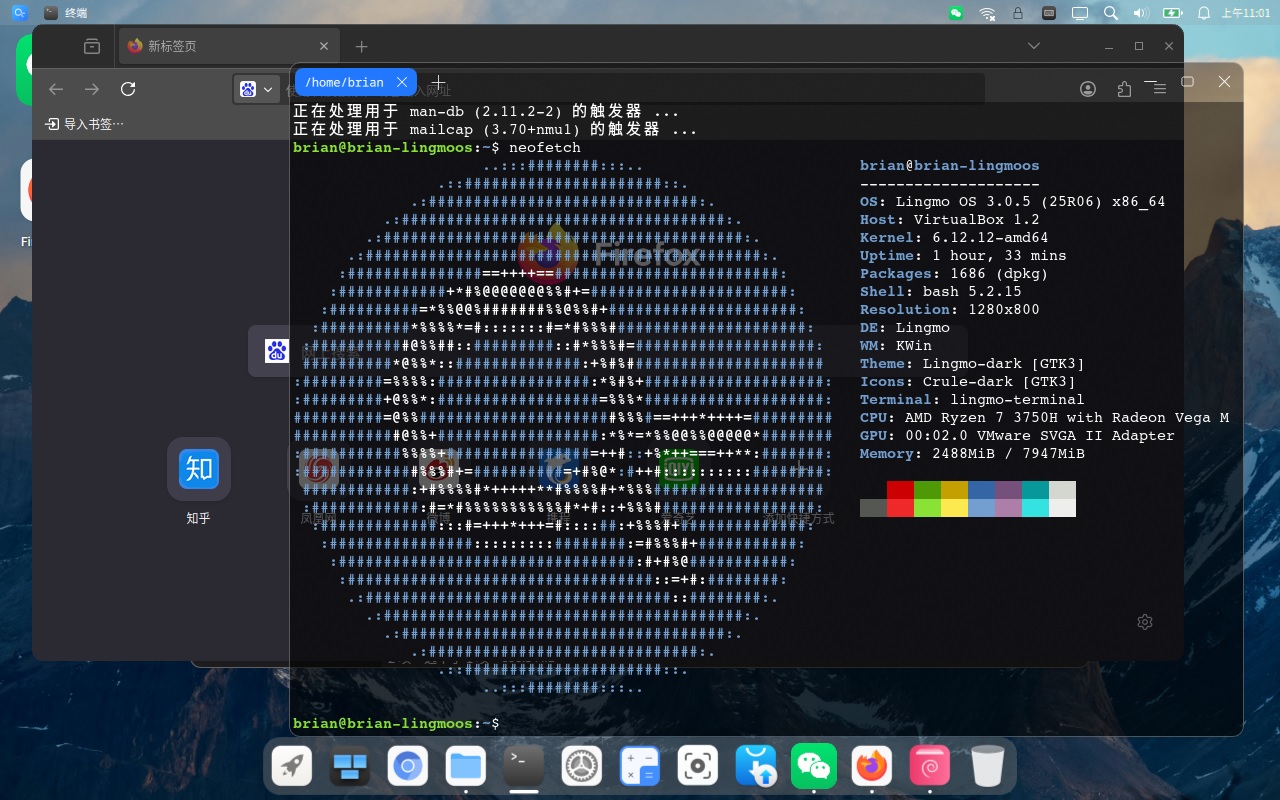Viewport: 1280px width, 800px height.
Task: Open the launcher rocket icon in dock
Action: coord(292,767)
